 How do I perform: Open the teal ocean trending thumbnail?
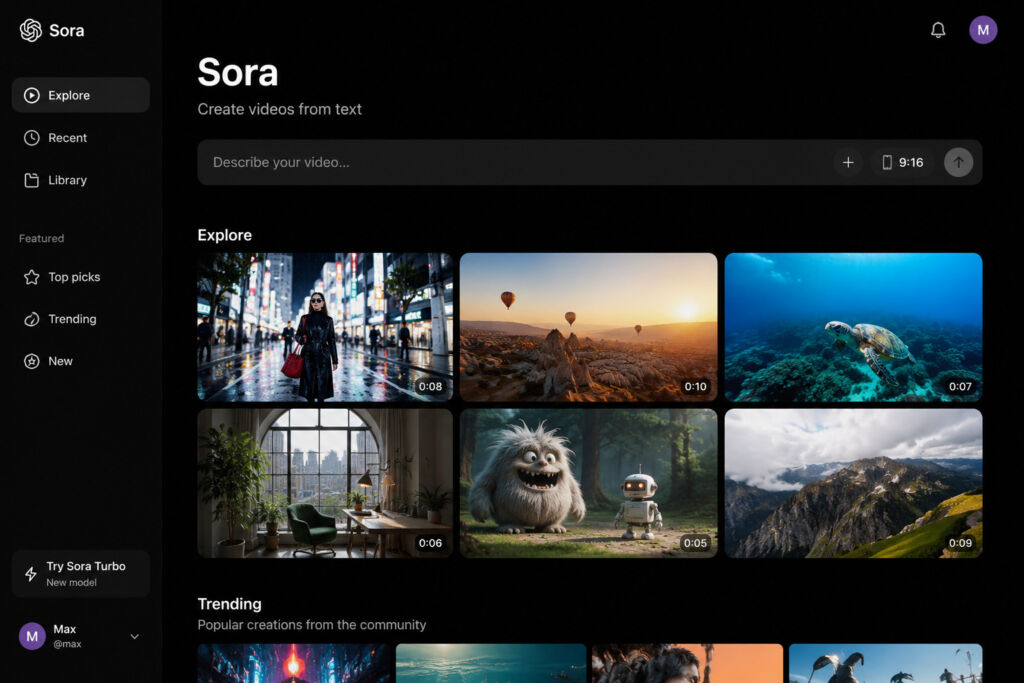[491, 663]
